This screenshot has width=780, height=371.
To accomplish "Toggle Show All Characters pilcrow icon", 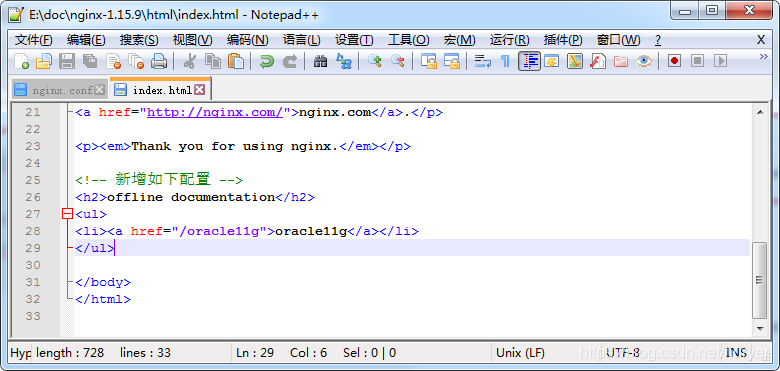I will tap(505, 61).
